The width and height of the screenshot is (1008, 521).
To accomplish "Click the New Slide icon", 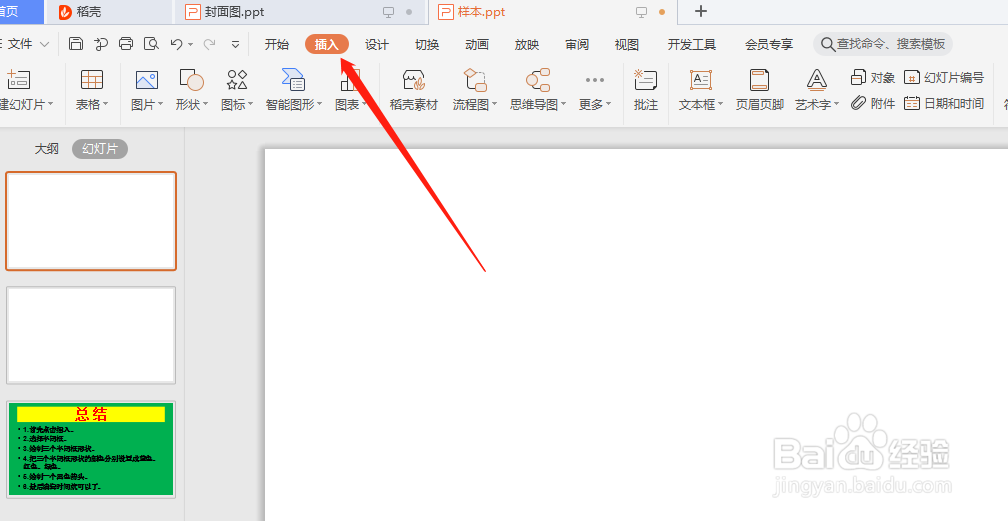I will [19, 80].
